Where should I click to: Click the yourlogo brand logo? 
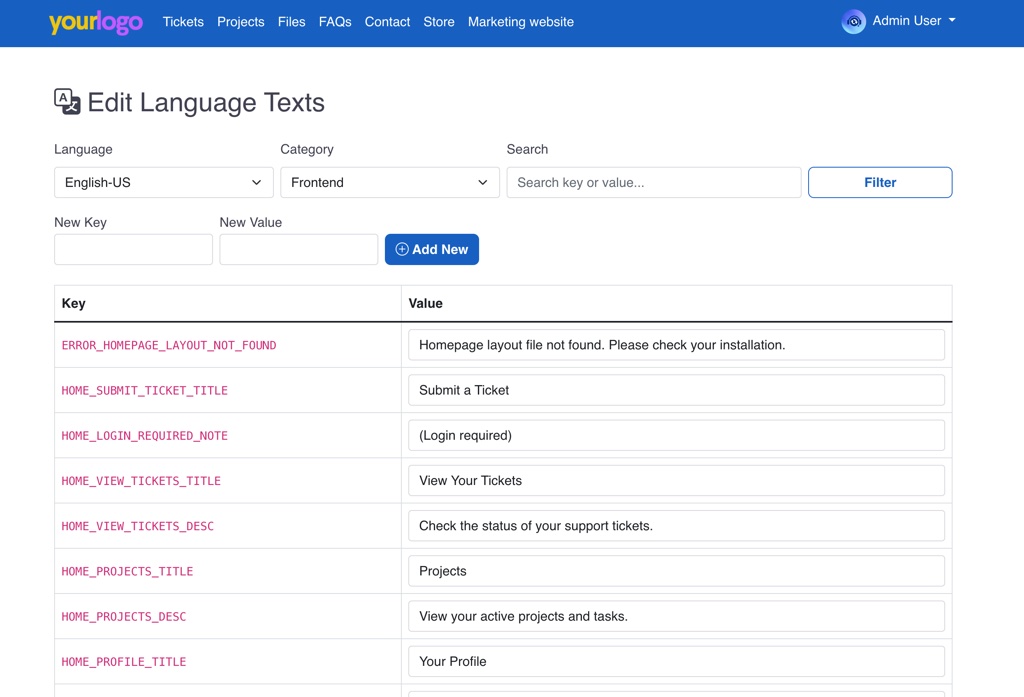96,22
